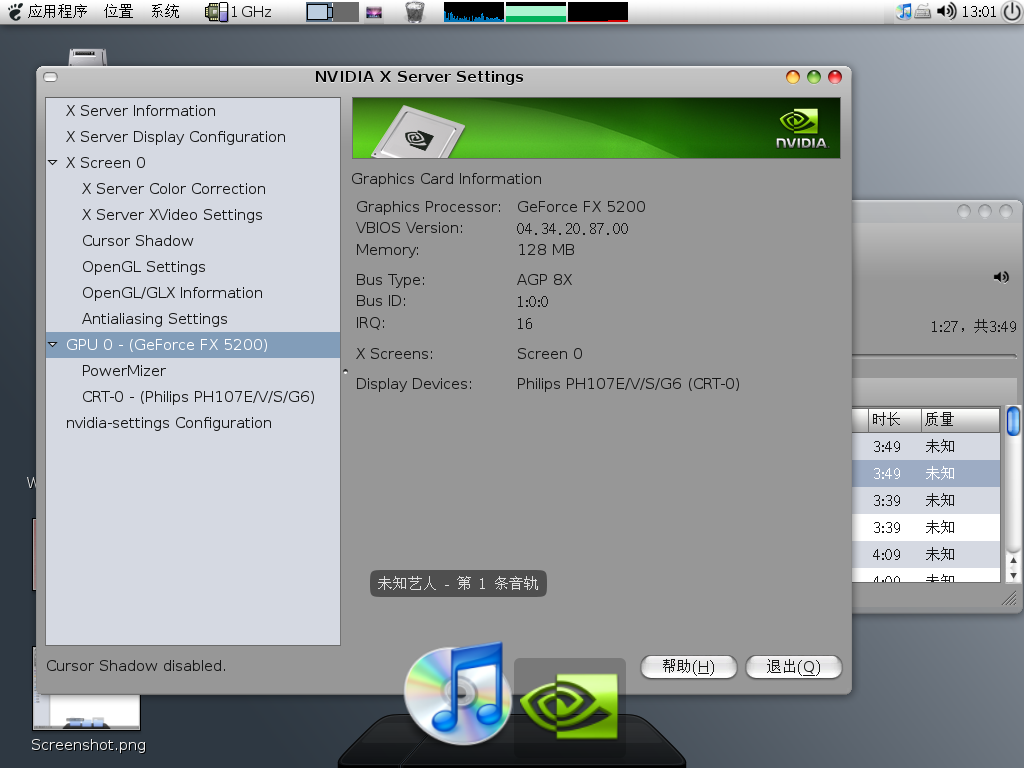Close NVIDIA X Server Settings with the red button
1024x768 pixels.
[835, 77]
